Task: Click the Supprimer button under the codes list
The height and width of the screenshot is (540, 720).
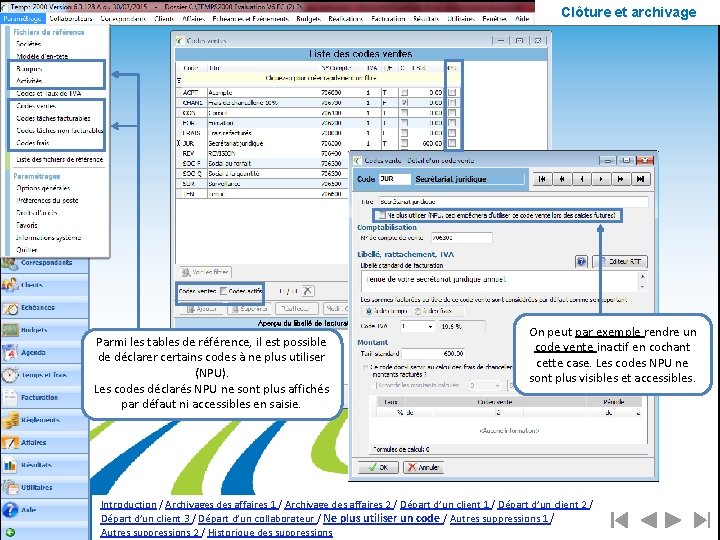Action: (x=249, y=309)
